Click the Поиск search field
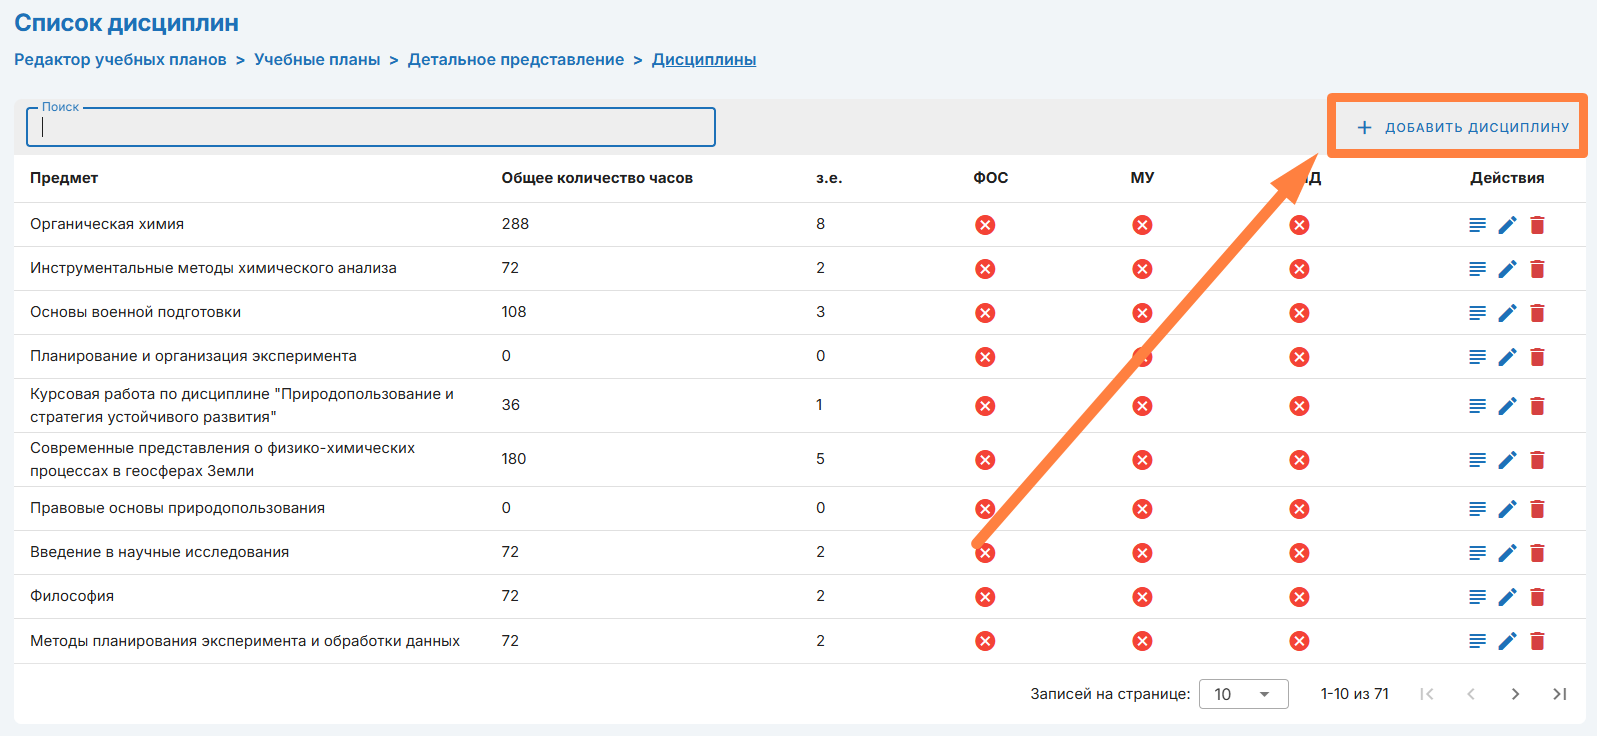Viewport: 1597px width, 736px height. click(370, 128)
